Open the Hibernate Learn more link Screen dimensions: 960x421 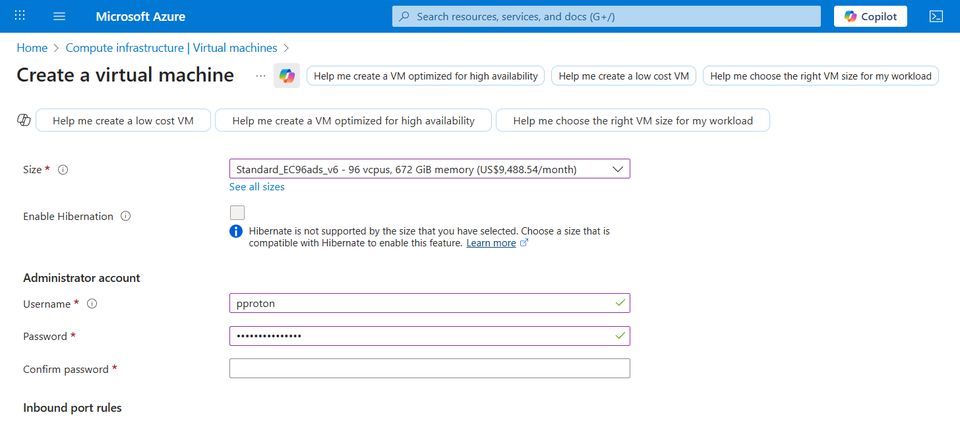pos(491,243)
